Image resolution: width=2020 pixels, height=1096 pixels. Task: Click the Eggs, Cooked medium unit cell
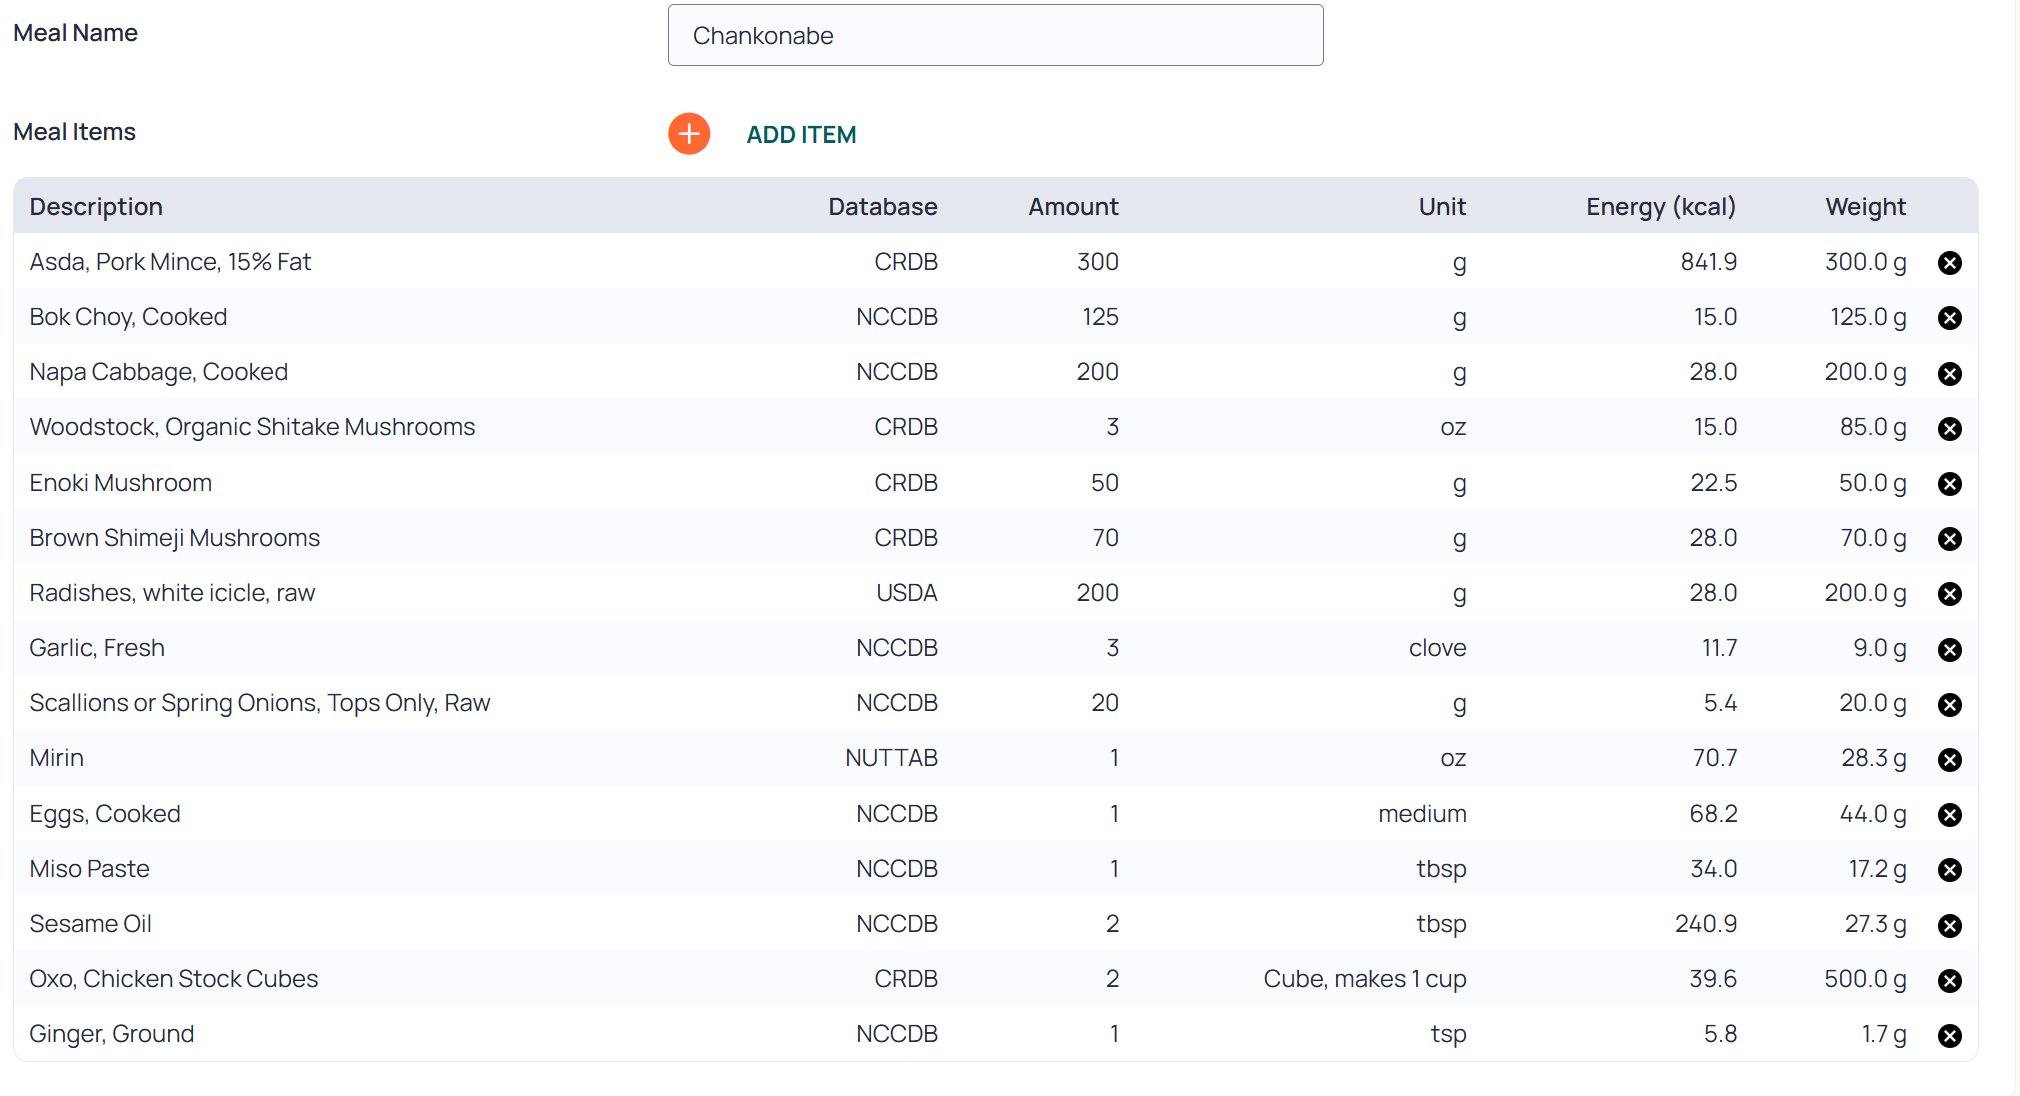[x=1422, y=814]
